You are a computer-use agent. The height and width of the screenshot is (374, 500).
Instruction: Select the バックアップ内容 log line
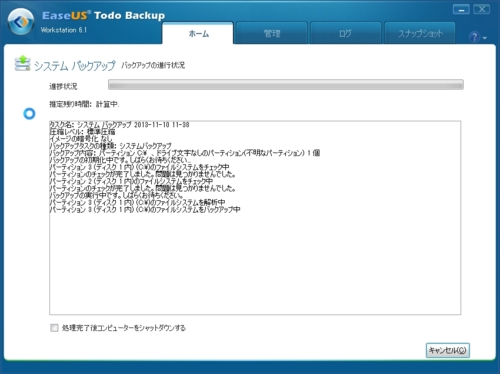coord(185,153)
